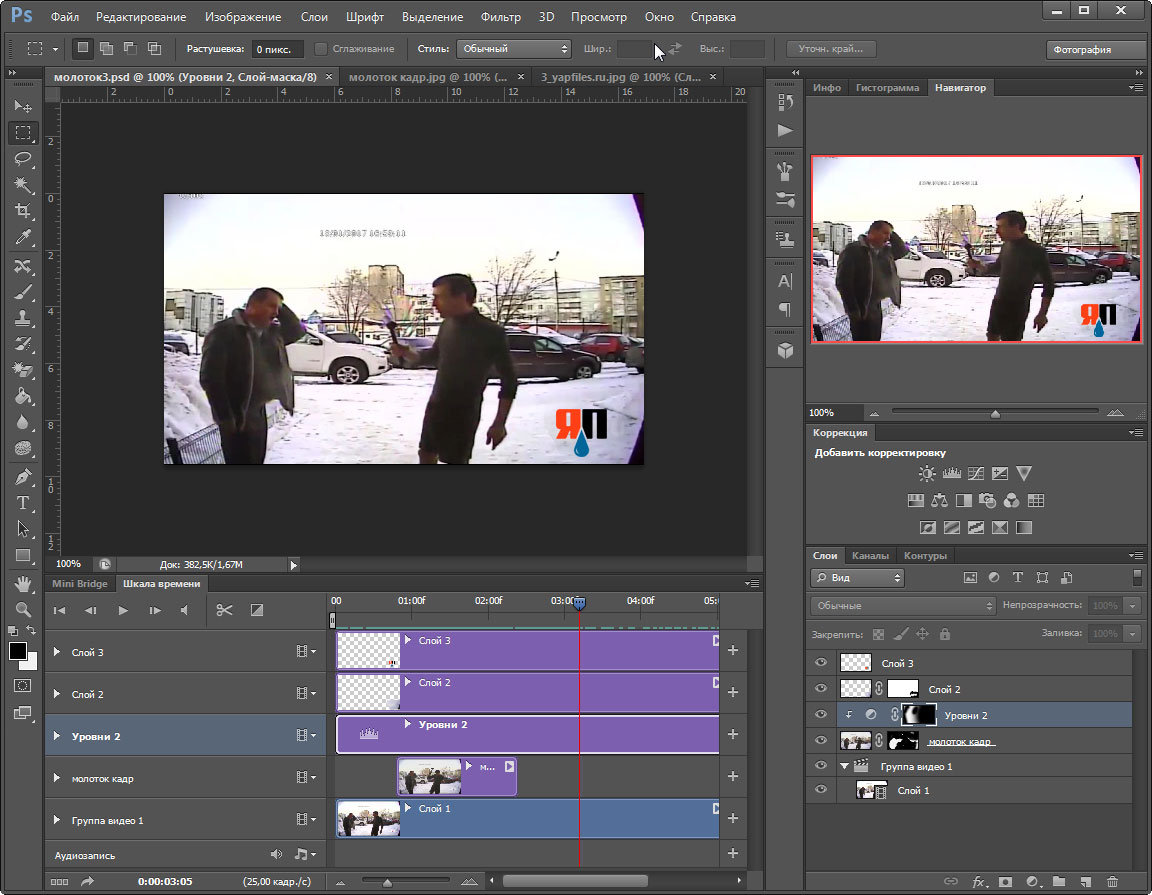The width and height of the screenshot is (1152, 895).
Task: Open the blend mode Обычные dropdown
Action: tap(903, 605)
